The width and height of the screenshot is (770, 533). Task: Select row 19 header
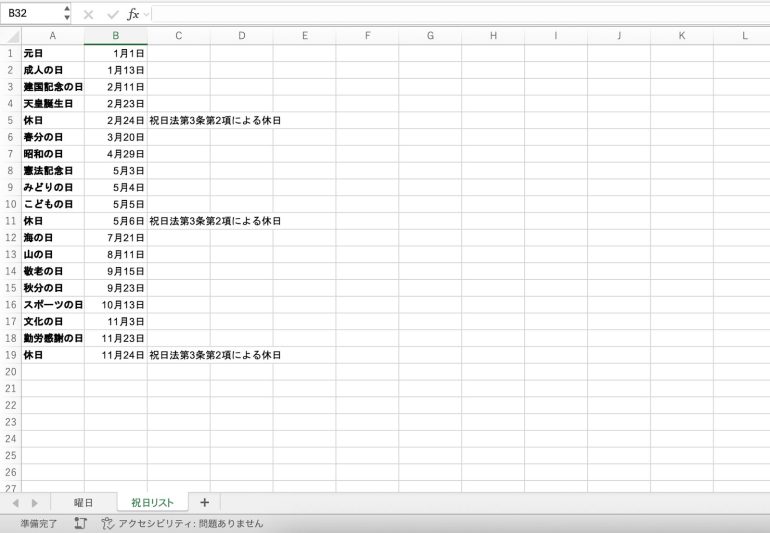tap(10, 355)
